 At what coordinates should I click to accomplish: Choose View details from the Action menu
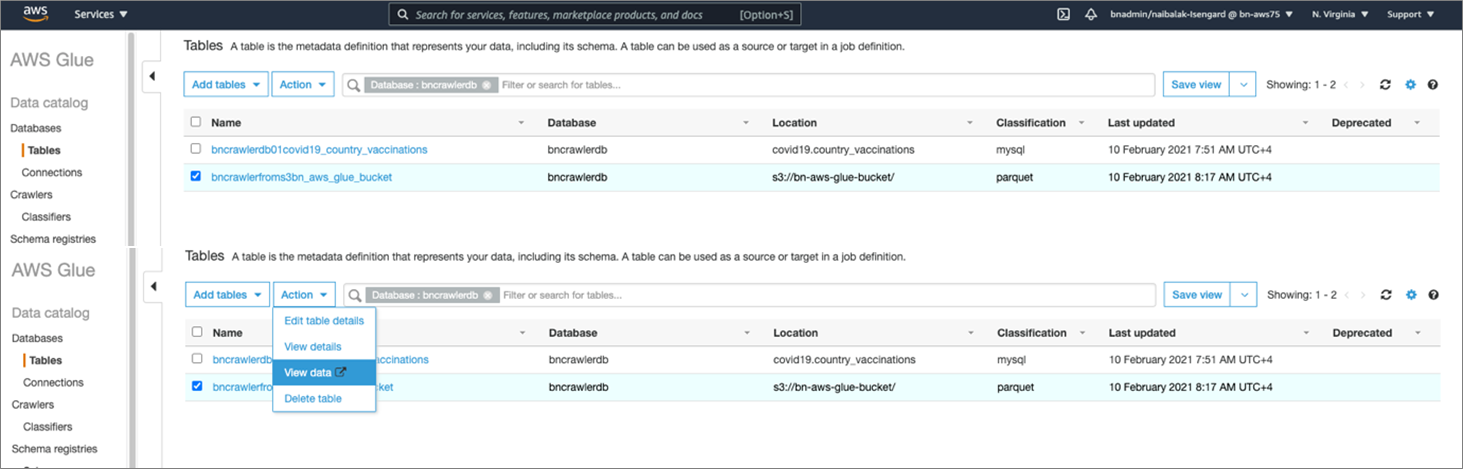pyautogui.click(x=324, y=347)
